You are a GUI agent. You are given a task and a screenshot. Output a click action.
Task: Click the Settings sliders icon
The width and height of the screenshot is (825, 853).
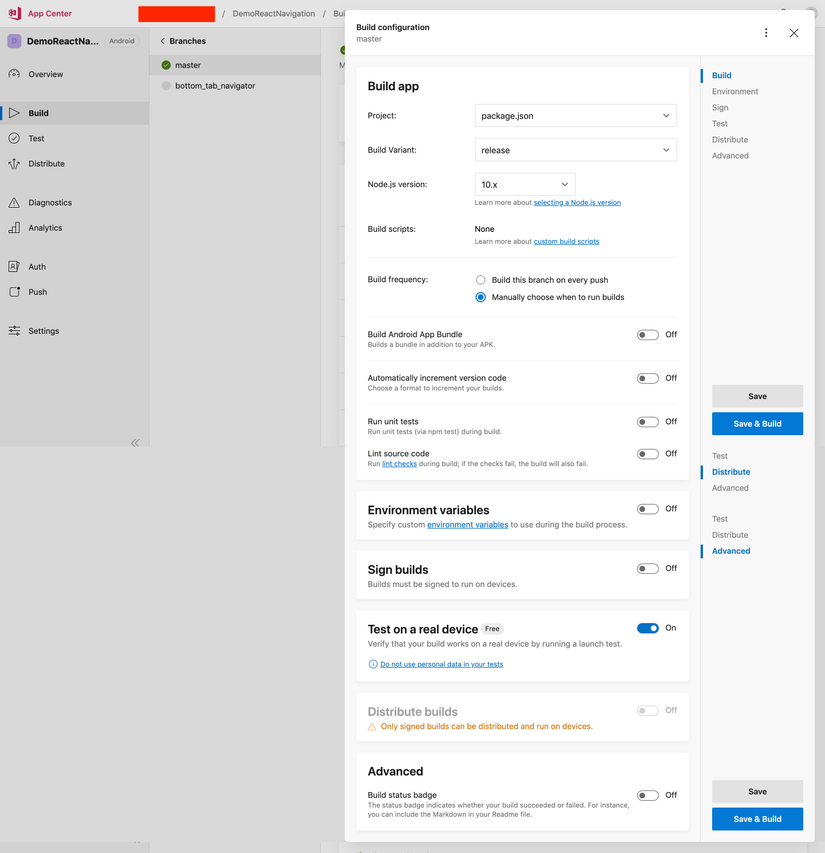[14, 331]
